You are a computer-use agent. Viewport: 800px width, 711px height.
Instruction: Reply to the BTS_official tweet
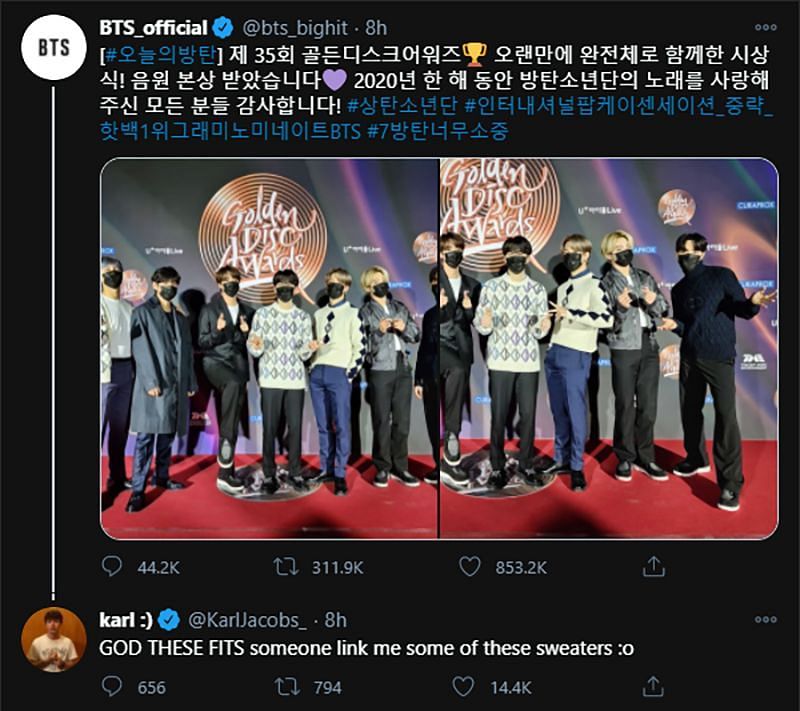click(112, 567)
